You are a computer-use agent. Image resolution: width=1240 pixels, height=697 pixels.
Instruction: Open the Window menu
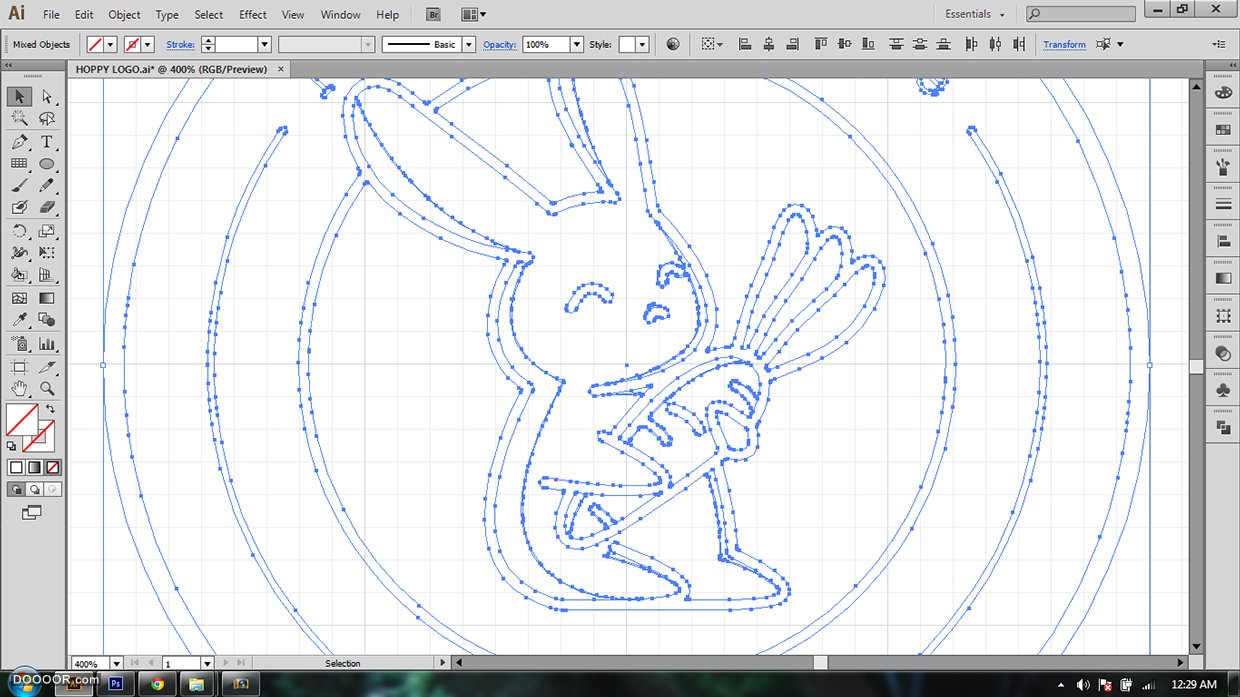[x=341, y=15]
